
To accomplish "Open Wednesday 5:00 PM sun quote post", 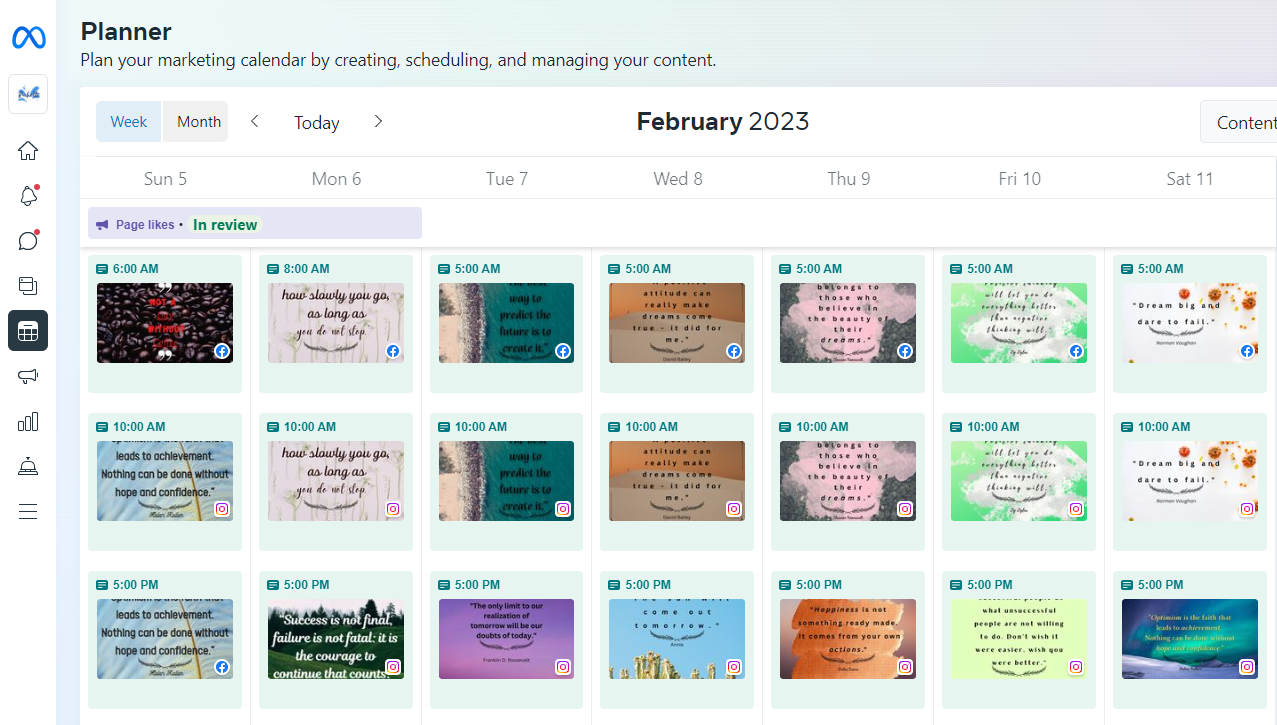I will pos(677,639).
